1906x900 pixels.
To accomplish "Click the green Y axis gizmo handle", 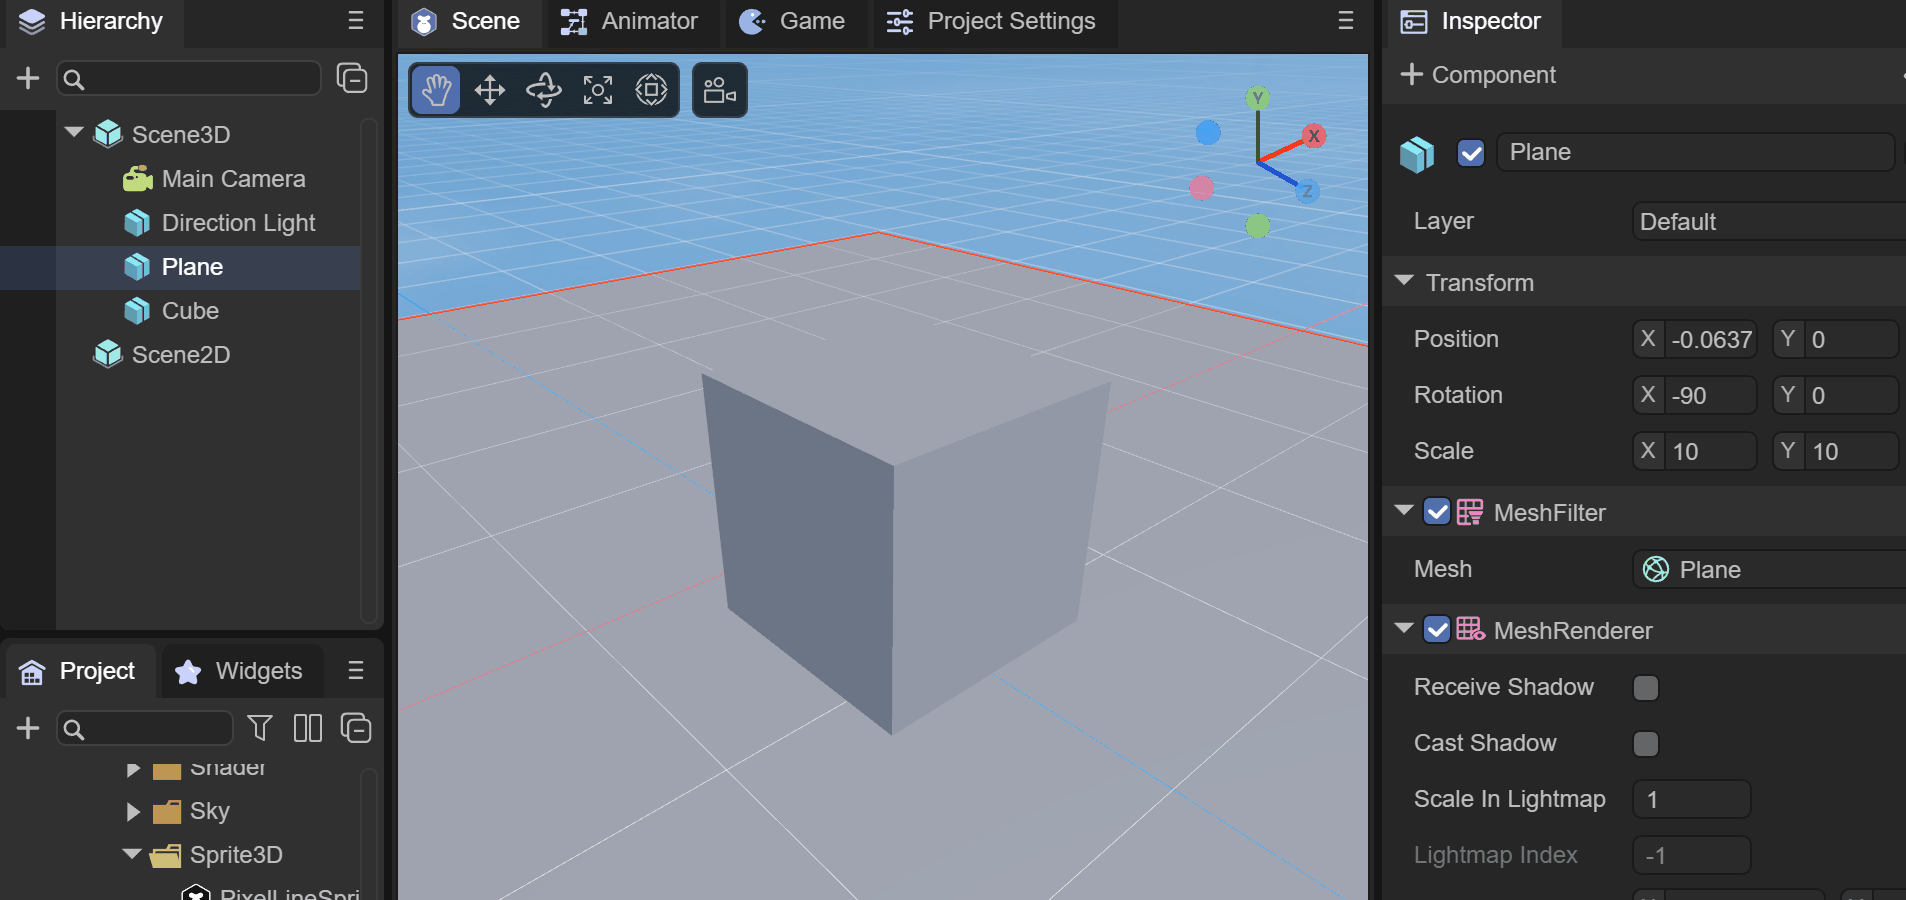I will tap(1257, 98).
